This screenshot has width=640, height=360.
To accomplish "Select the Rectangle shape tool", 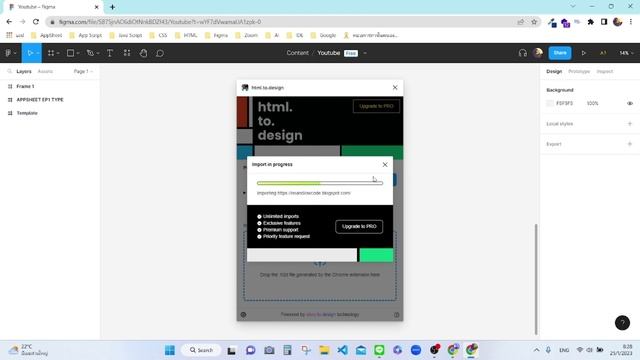I will [x=70, y=53].
